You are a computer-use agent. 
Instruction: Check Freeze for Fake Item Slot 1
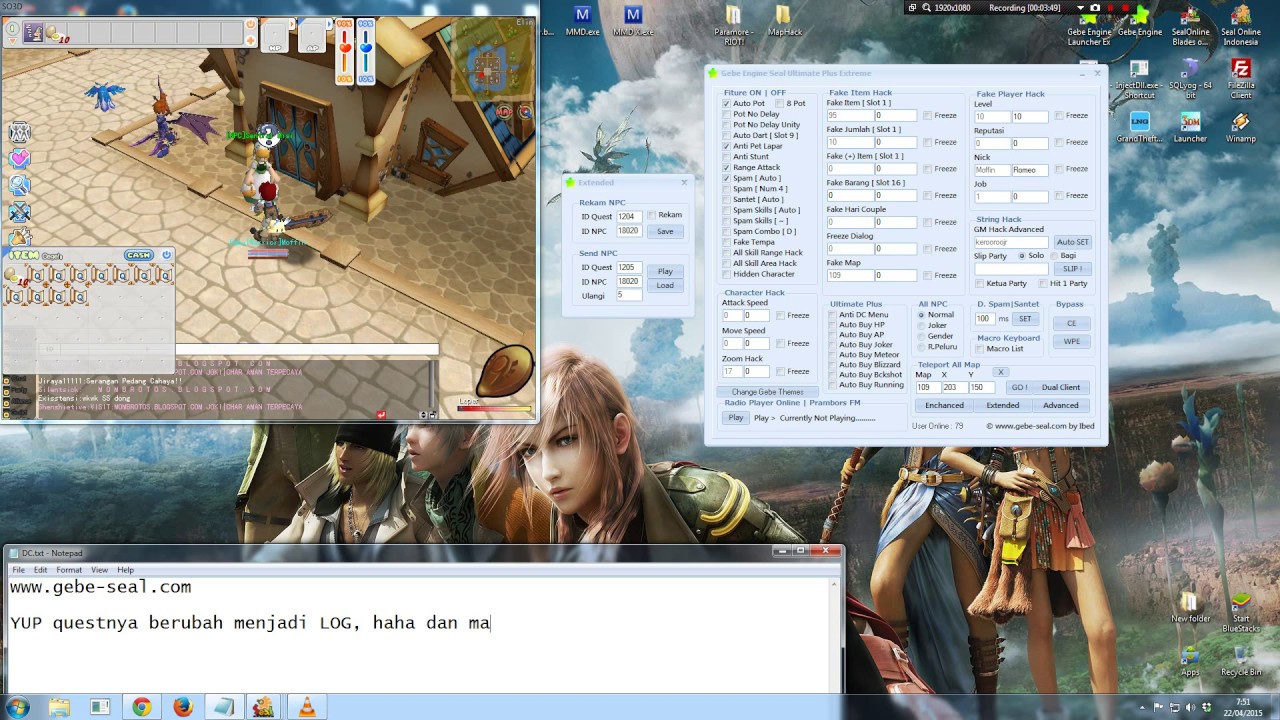[928, 115]
